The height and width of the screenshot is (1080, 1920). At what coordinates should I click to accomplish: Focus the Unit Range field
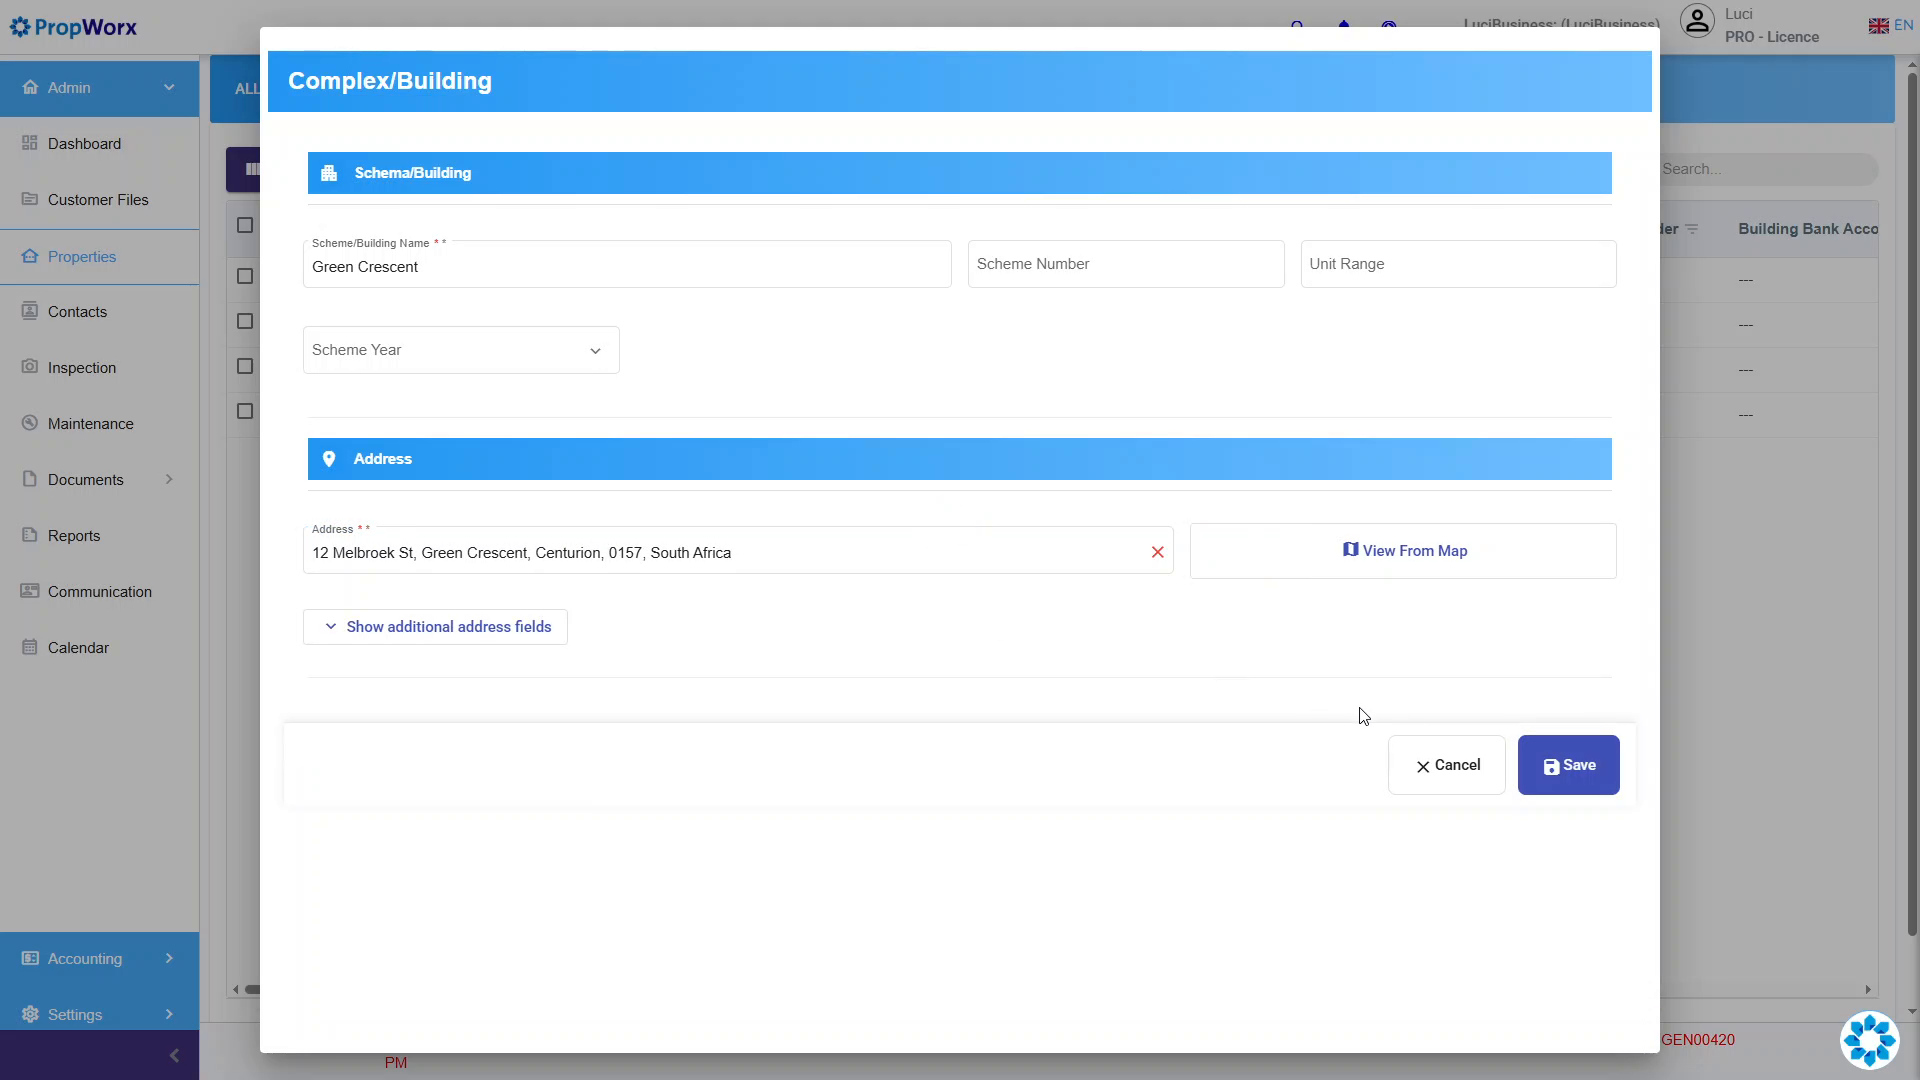click(1458, 264)
